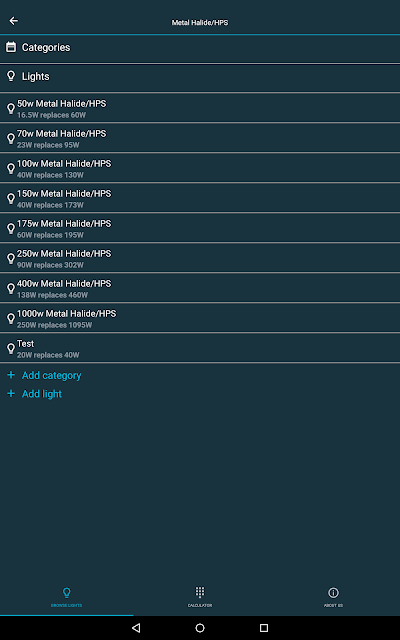Click the Categories calendar icon

[11, 47]
